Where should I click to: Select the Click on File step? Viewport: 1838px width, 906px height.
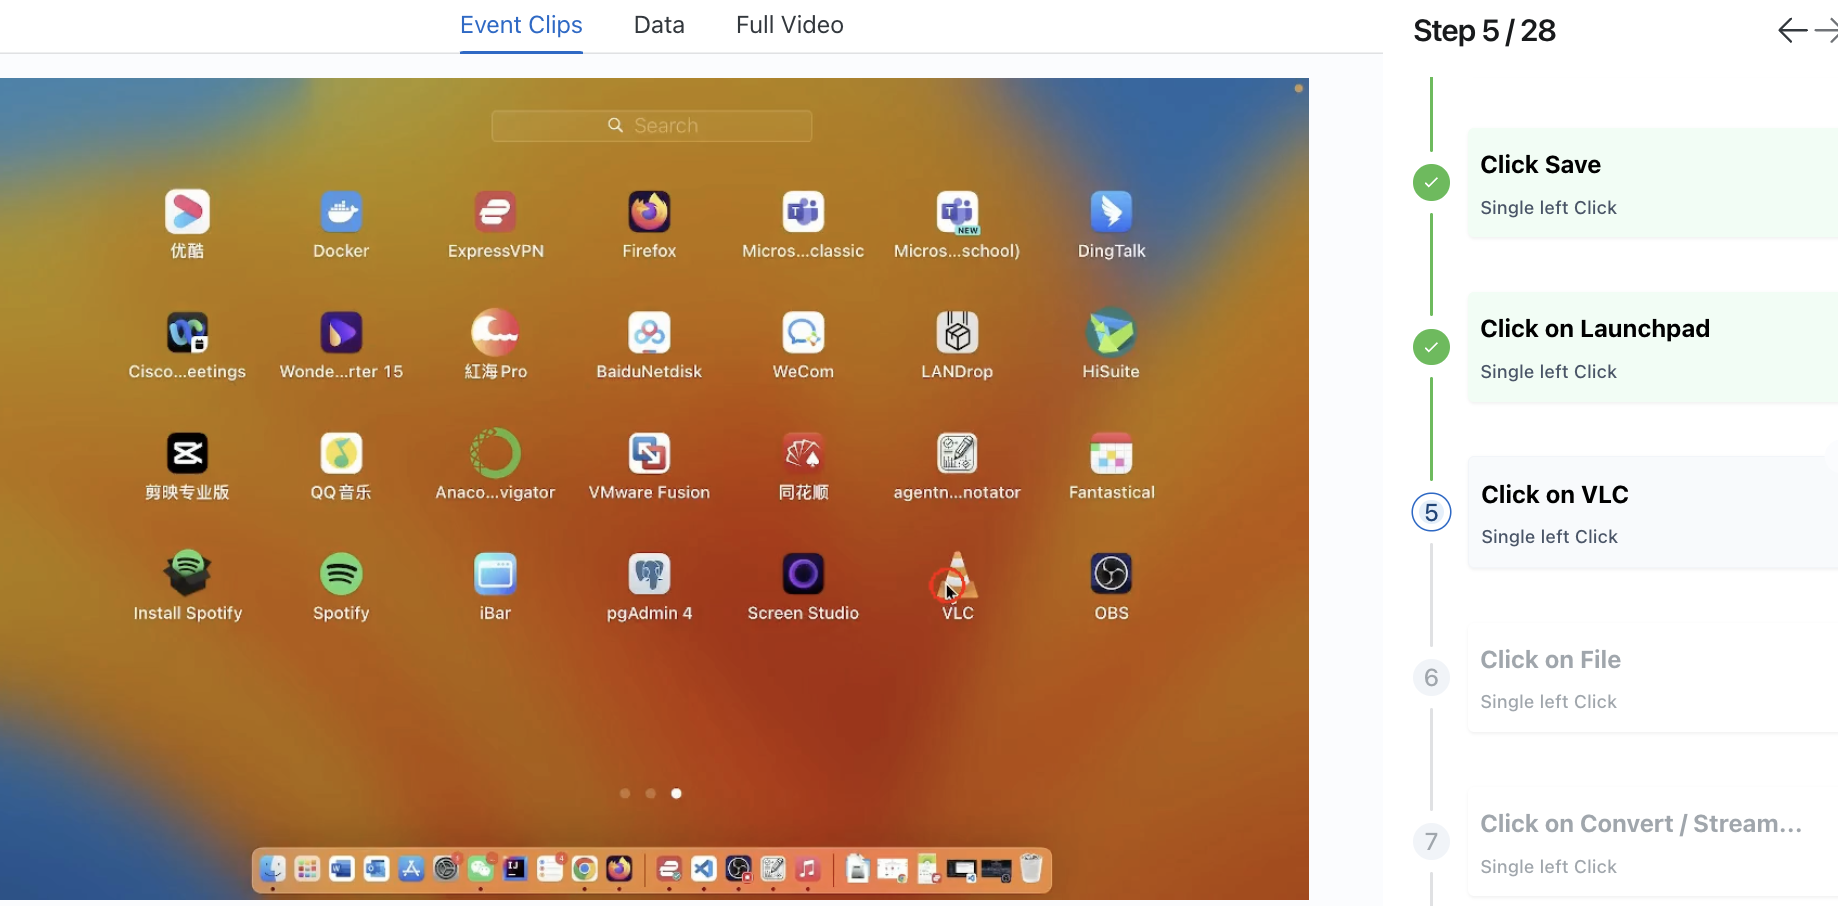(1652, 678)
